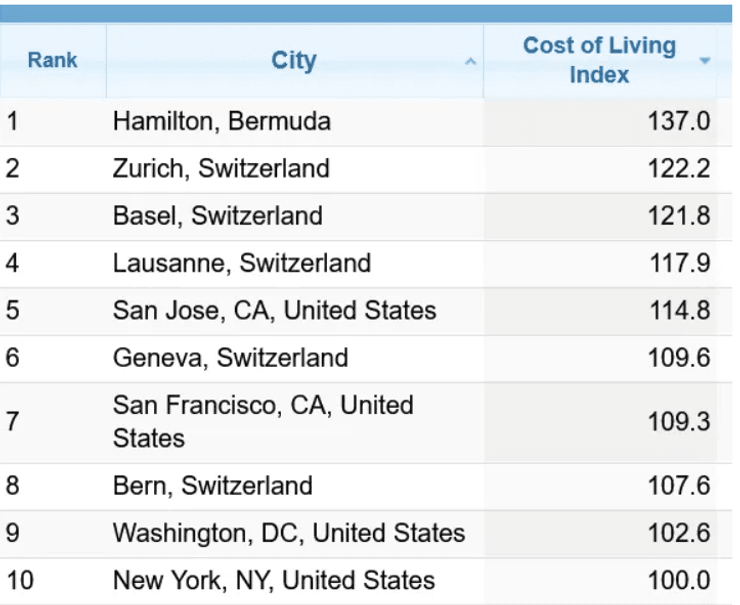The width and height of the screenshot is (740, 605).
Task: Click the San Francisco, CA, United States cell
Action: (x=262, y=421)
